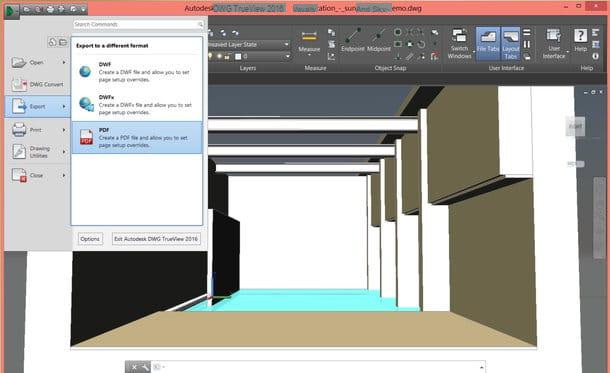Click the Measure tool icon
The height and width of the screenshot is (373, 610).
(x=309, y=37)
